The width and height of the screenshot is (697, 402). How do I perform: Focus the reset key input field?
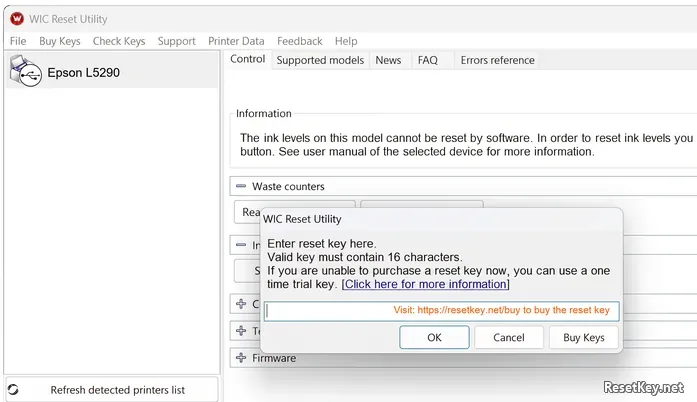(441, 311)
